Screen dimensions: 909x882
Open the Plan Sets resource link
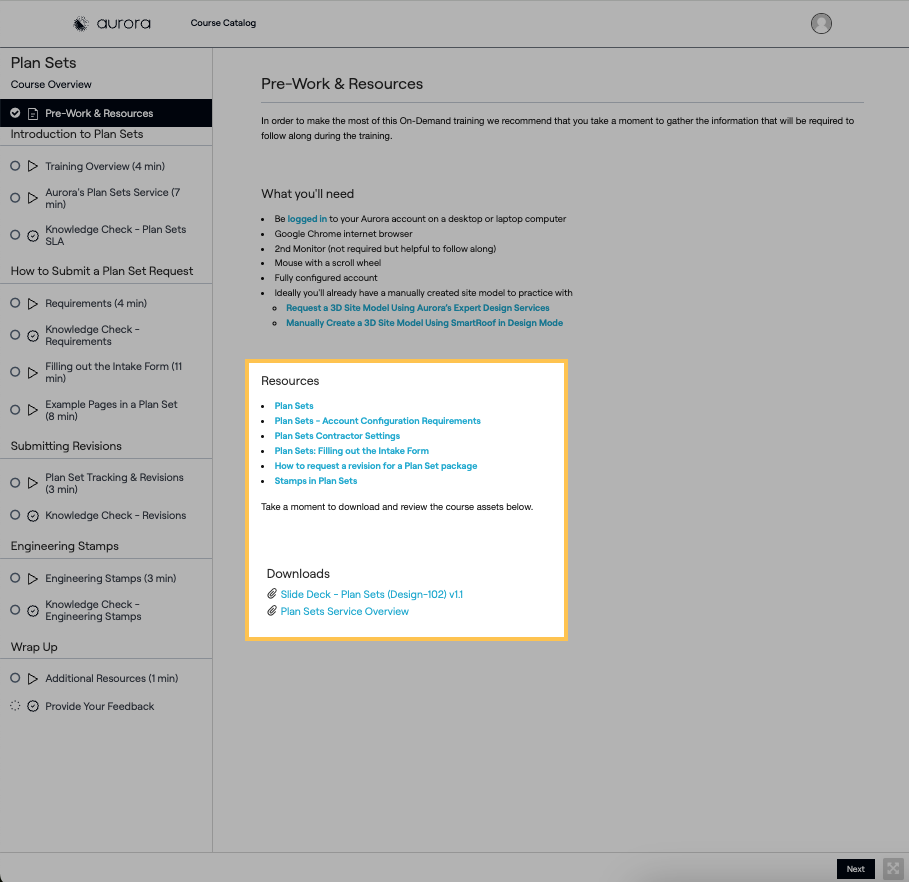tap(294, 406)
